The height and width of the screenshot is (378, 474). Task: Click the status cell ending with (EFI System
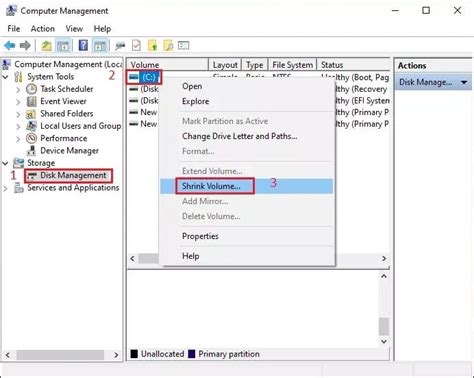point(362,101)
